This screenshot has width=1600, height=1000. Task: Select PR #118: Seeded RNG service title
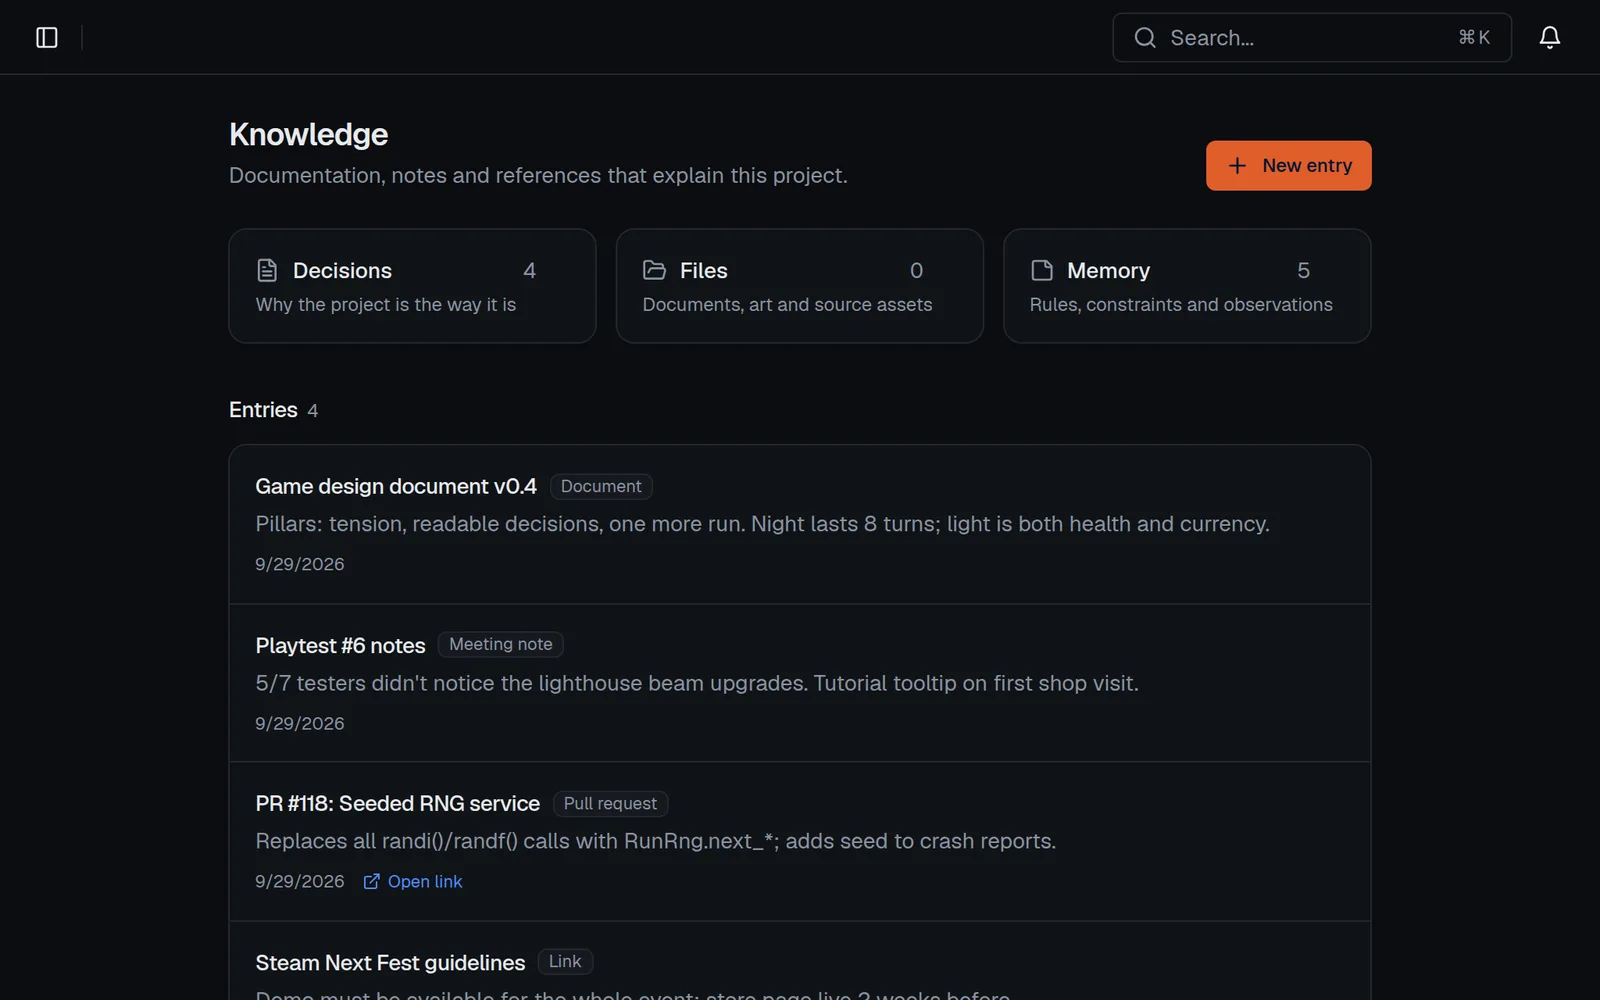[x=397, y=804]
